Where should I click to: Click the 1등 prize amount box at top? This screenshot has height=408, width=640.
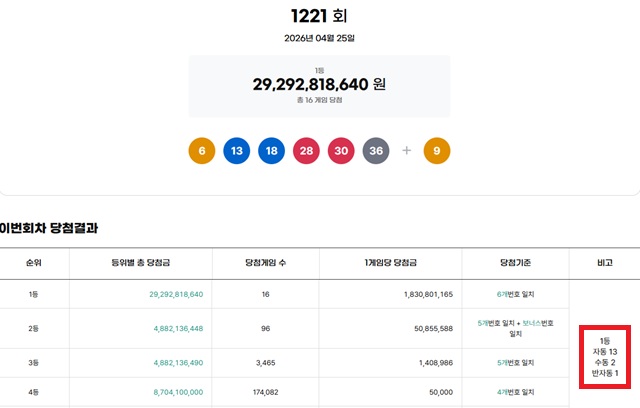(x=319, y=88)
